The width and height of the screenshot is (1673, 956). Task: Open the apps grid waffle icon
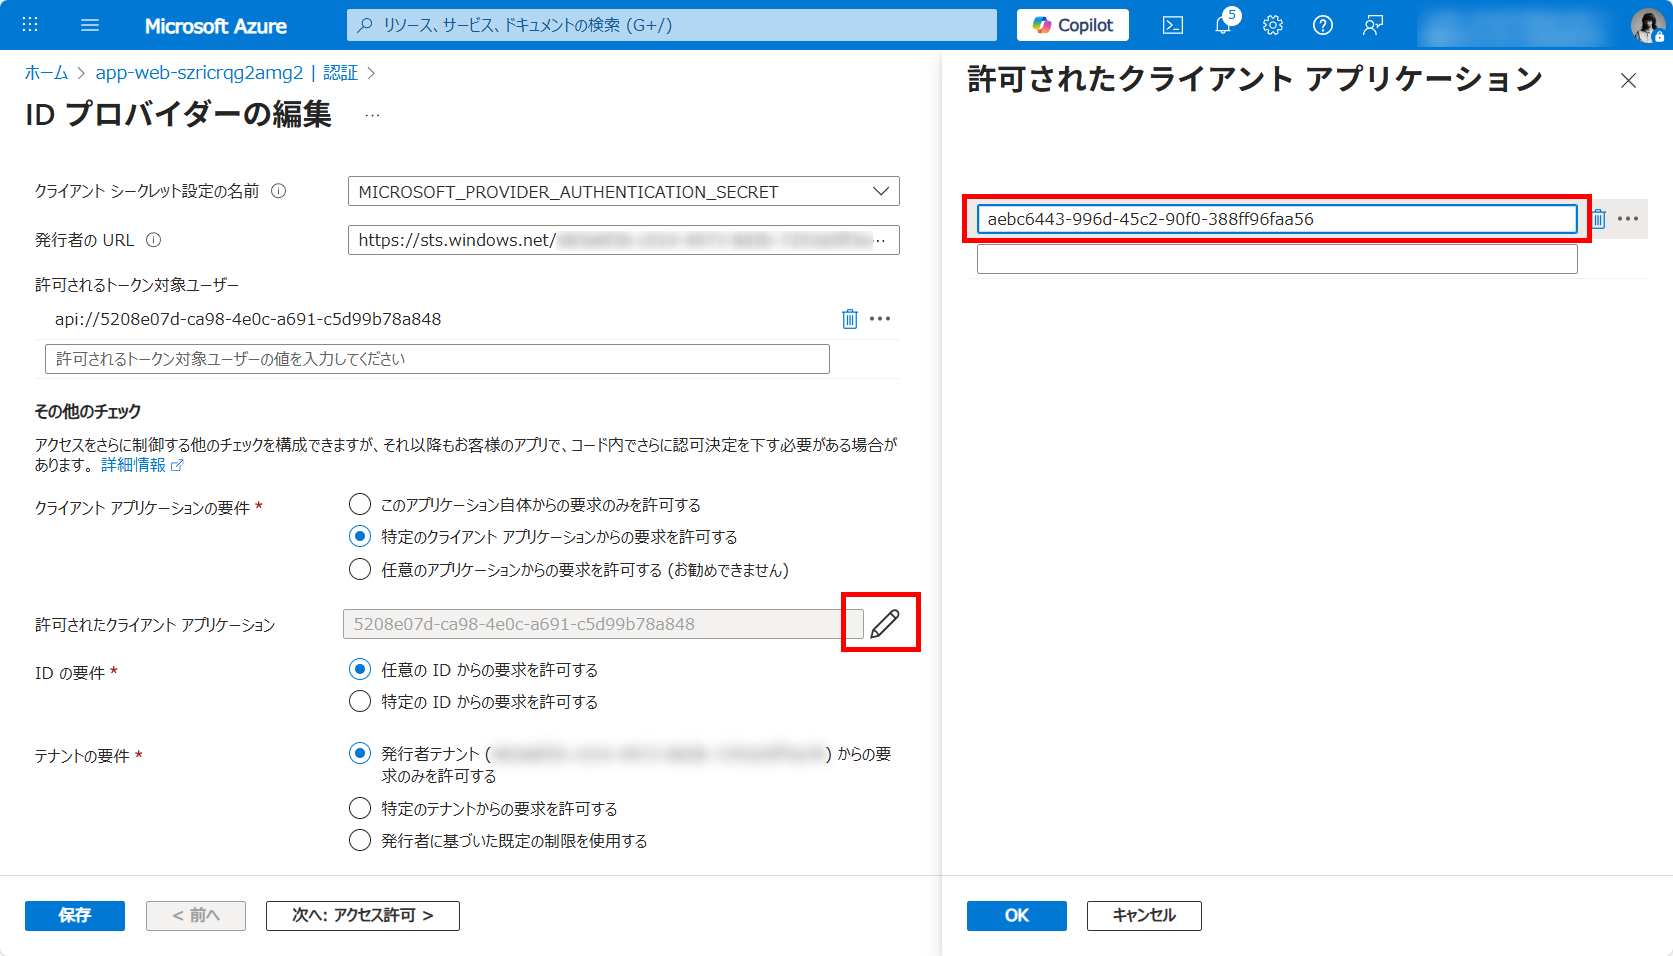pos(30,25)
